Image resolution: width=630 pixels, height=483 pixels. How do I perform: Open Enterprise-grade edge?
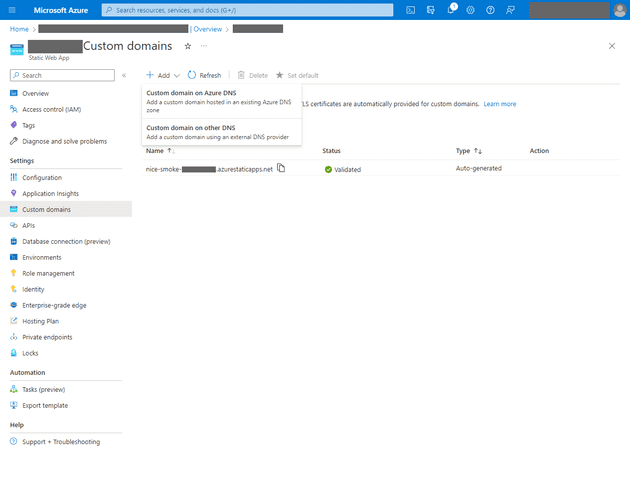(54, 305)
